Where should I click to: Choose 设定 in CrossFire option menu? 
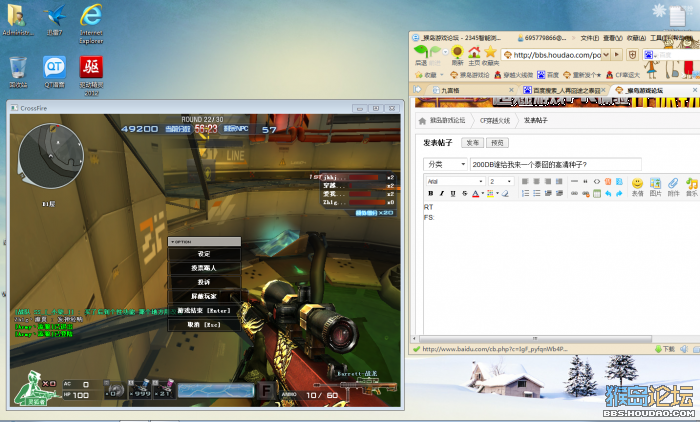pyautogui.click(x=204, y=254)
